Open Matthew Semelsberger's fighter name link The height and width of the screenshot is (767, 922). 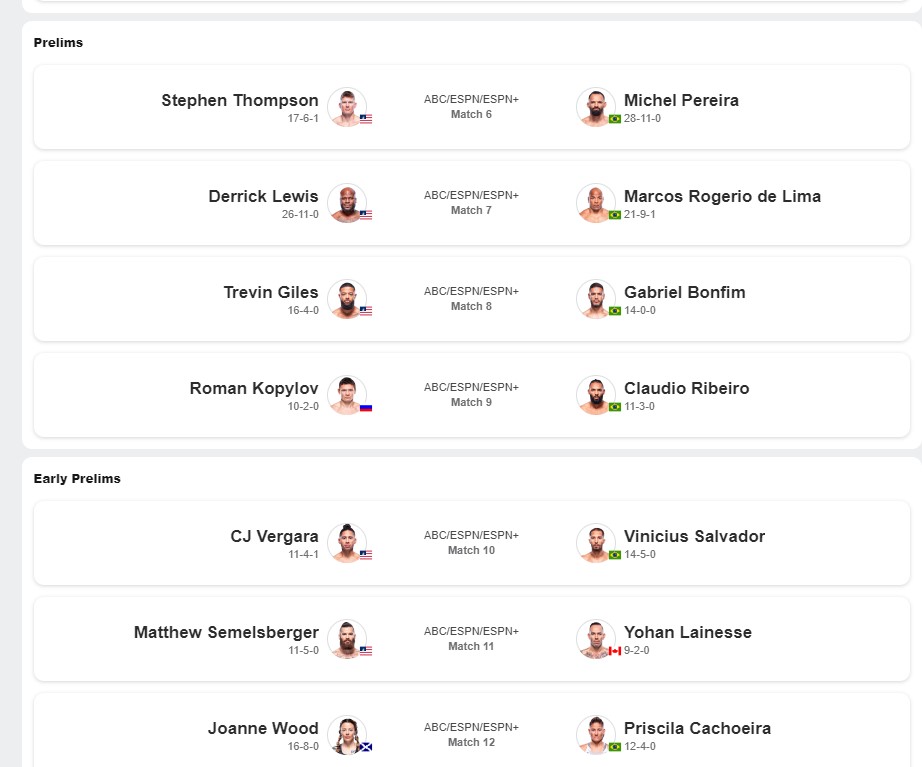[x=226, y=632]
